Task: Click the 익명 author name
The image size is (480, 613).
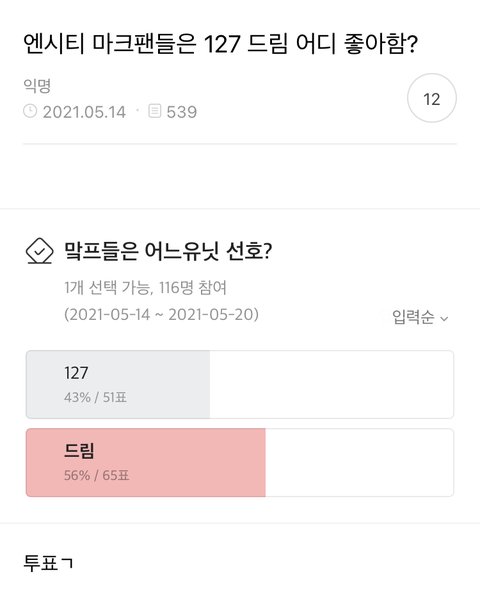Action: (37, 86)
